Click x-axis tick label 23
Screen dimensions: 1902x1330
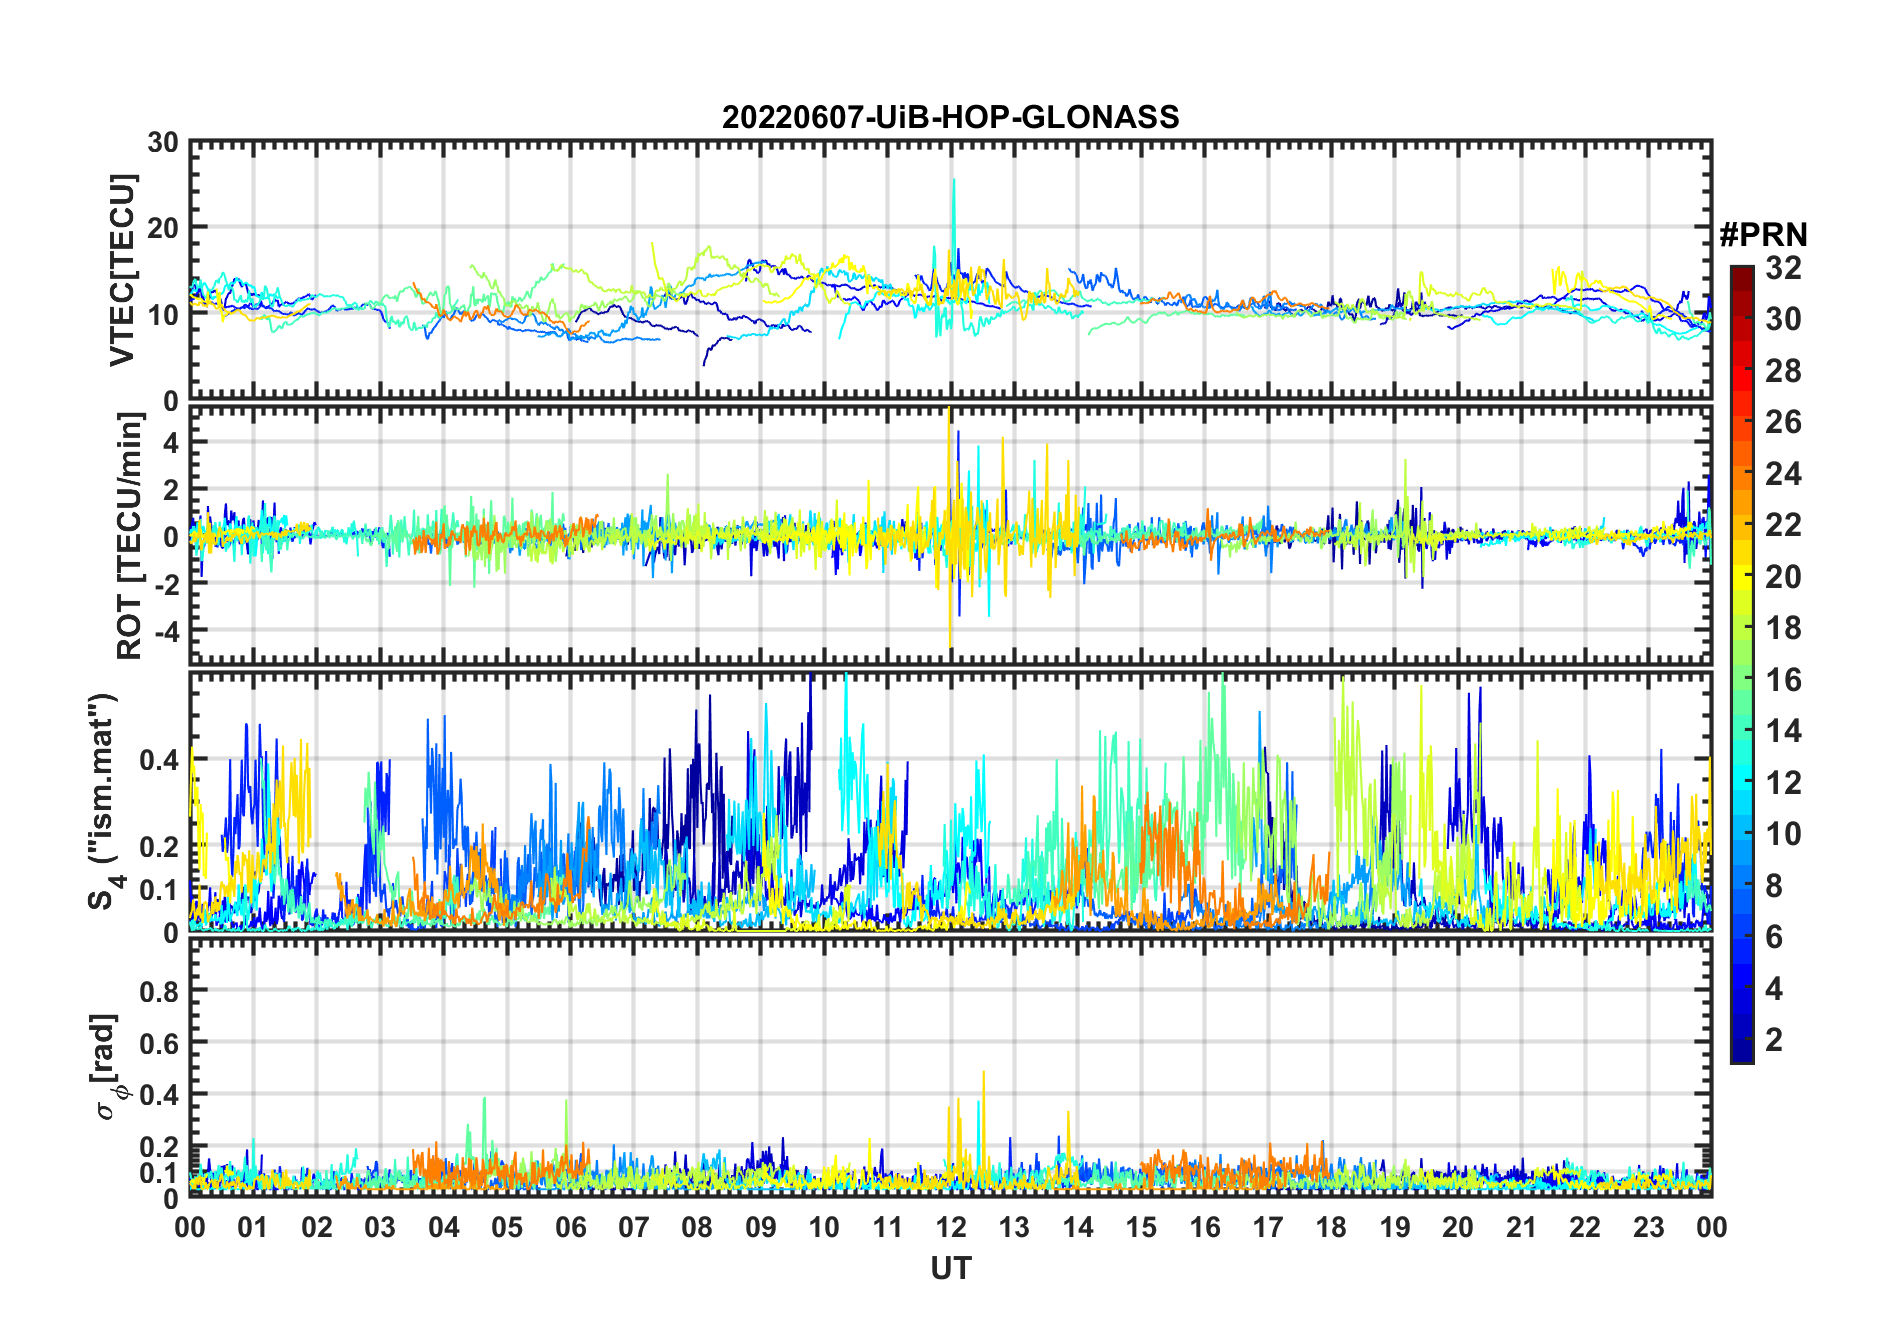[1648, 1227]
